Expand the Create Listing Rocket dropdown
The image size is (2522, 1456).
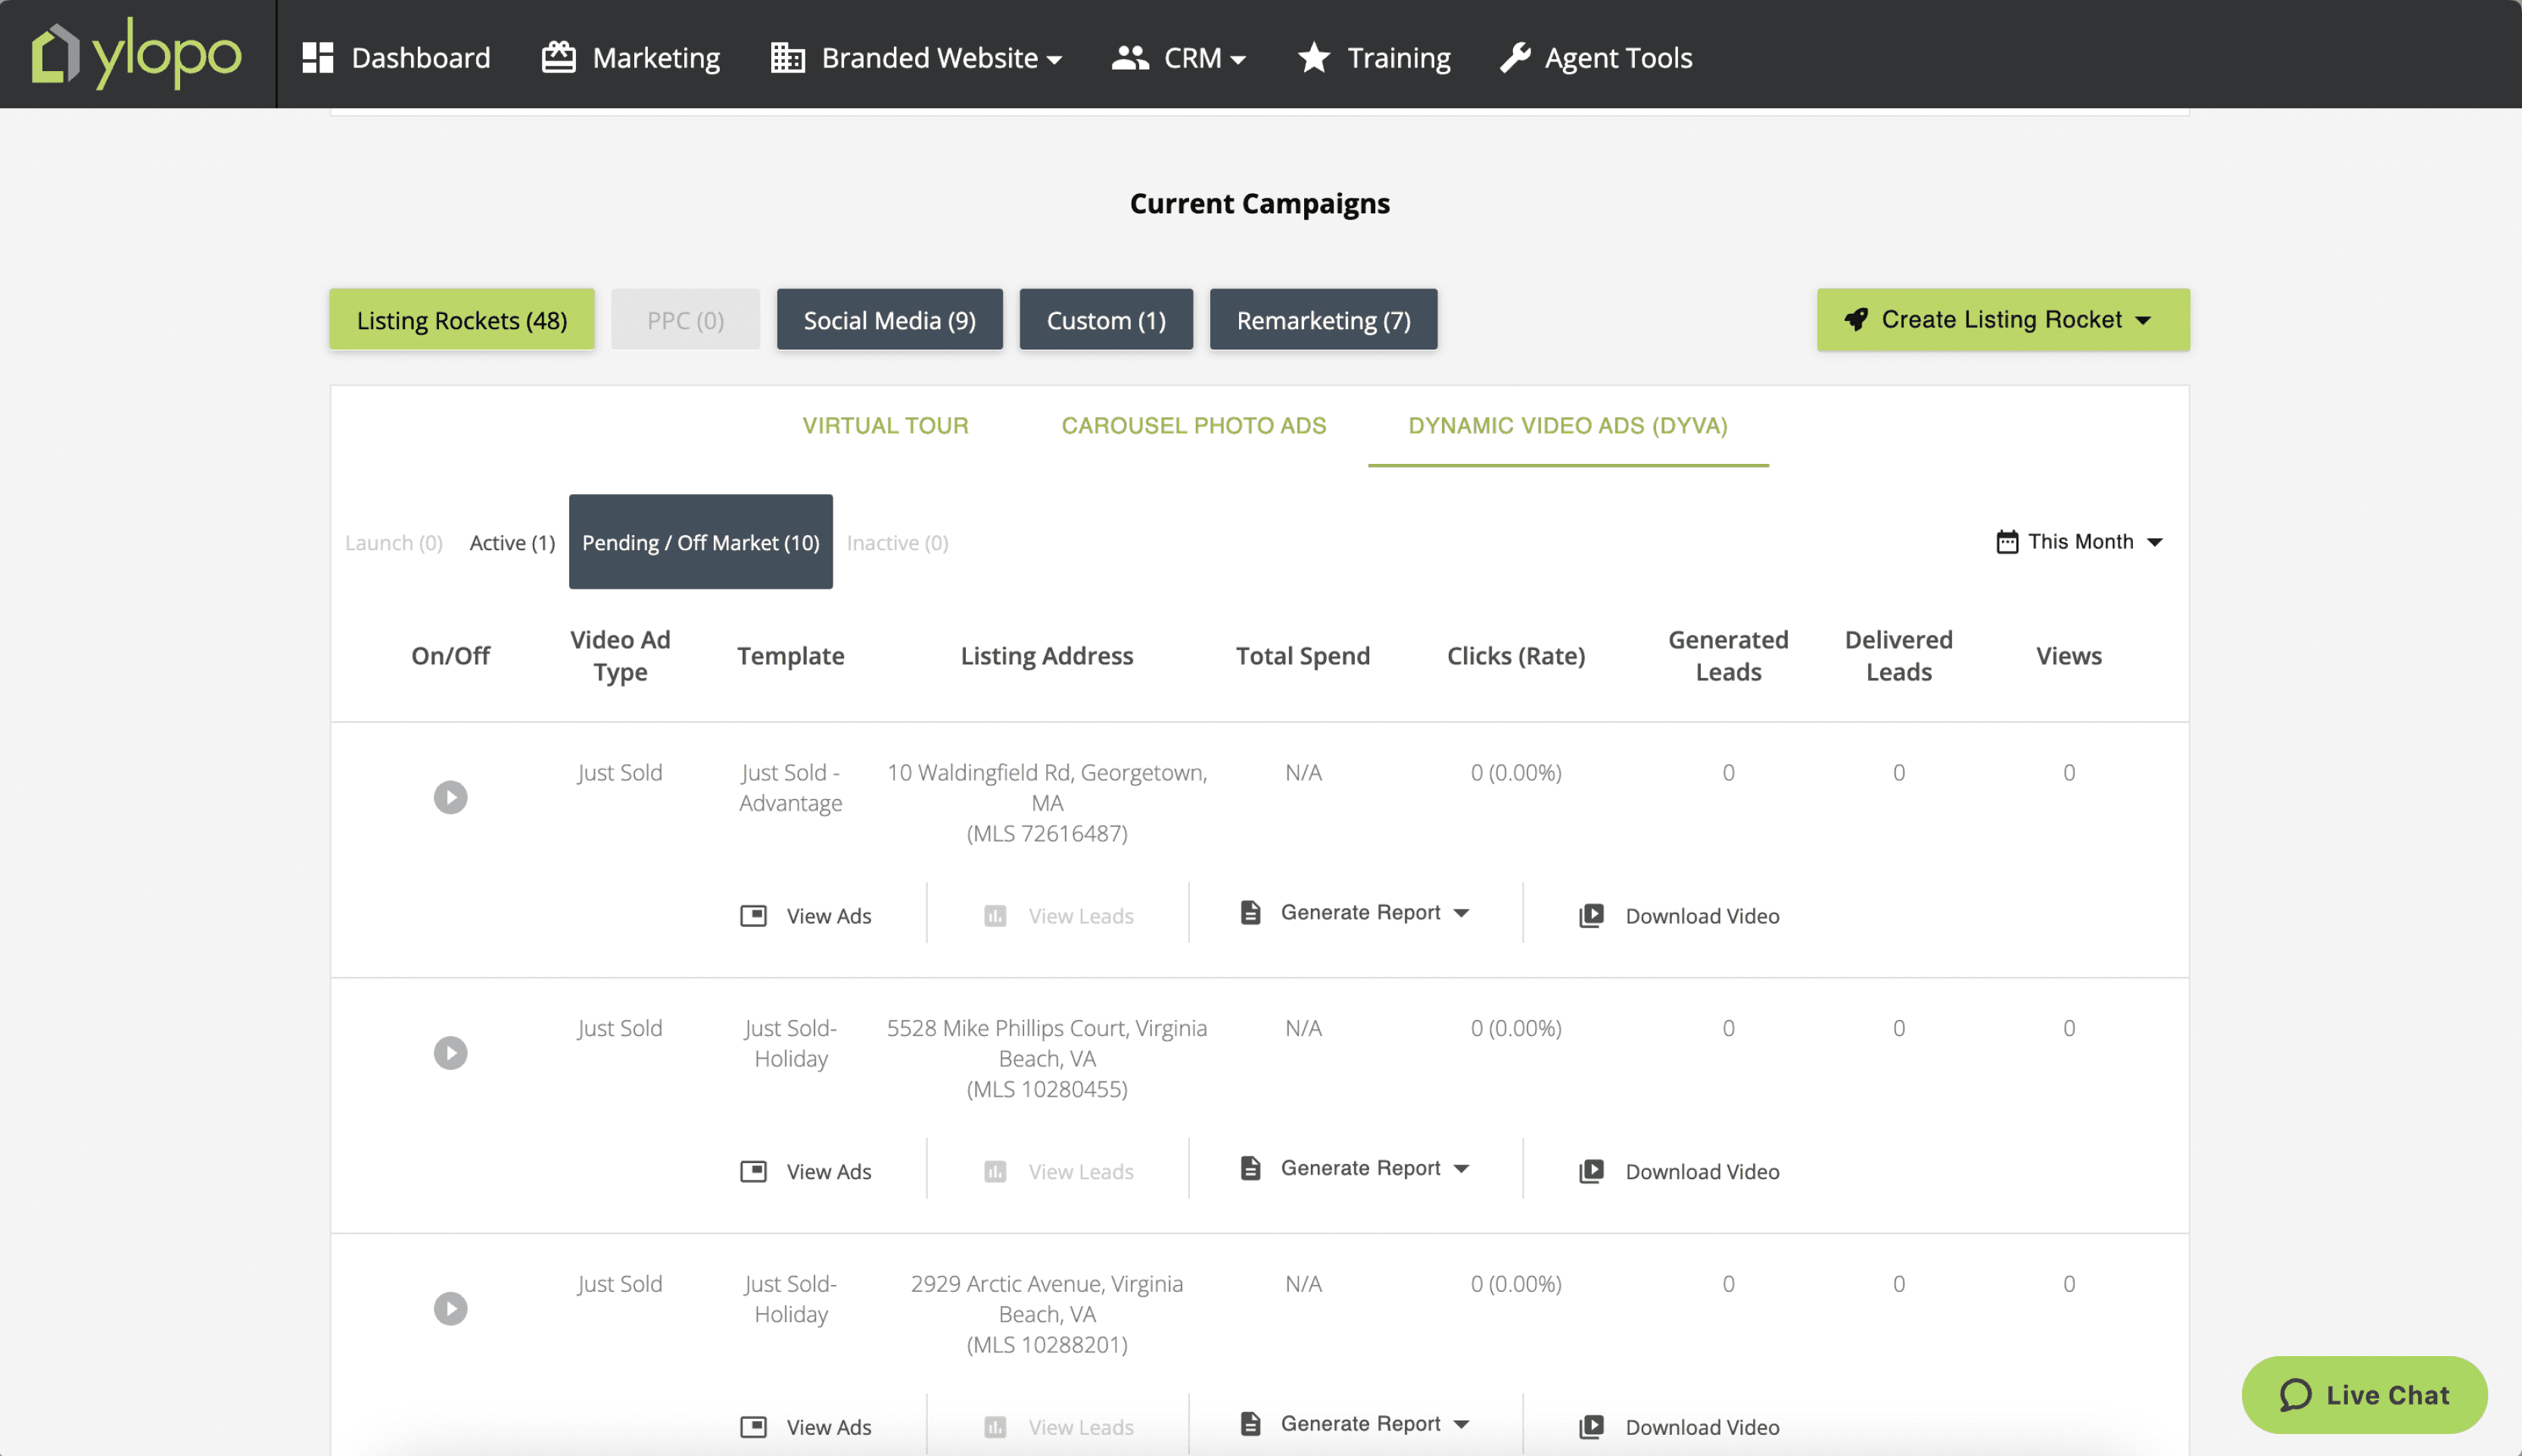point(2002,320)
